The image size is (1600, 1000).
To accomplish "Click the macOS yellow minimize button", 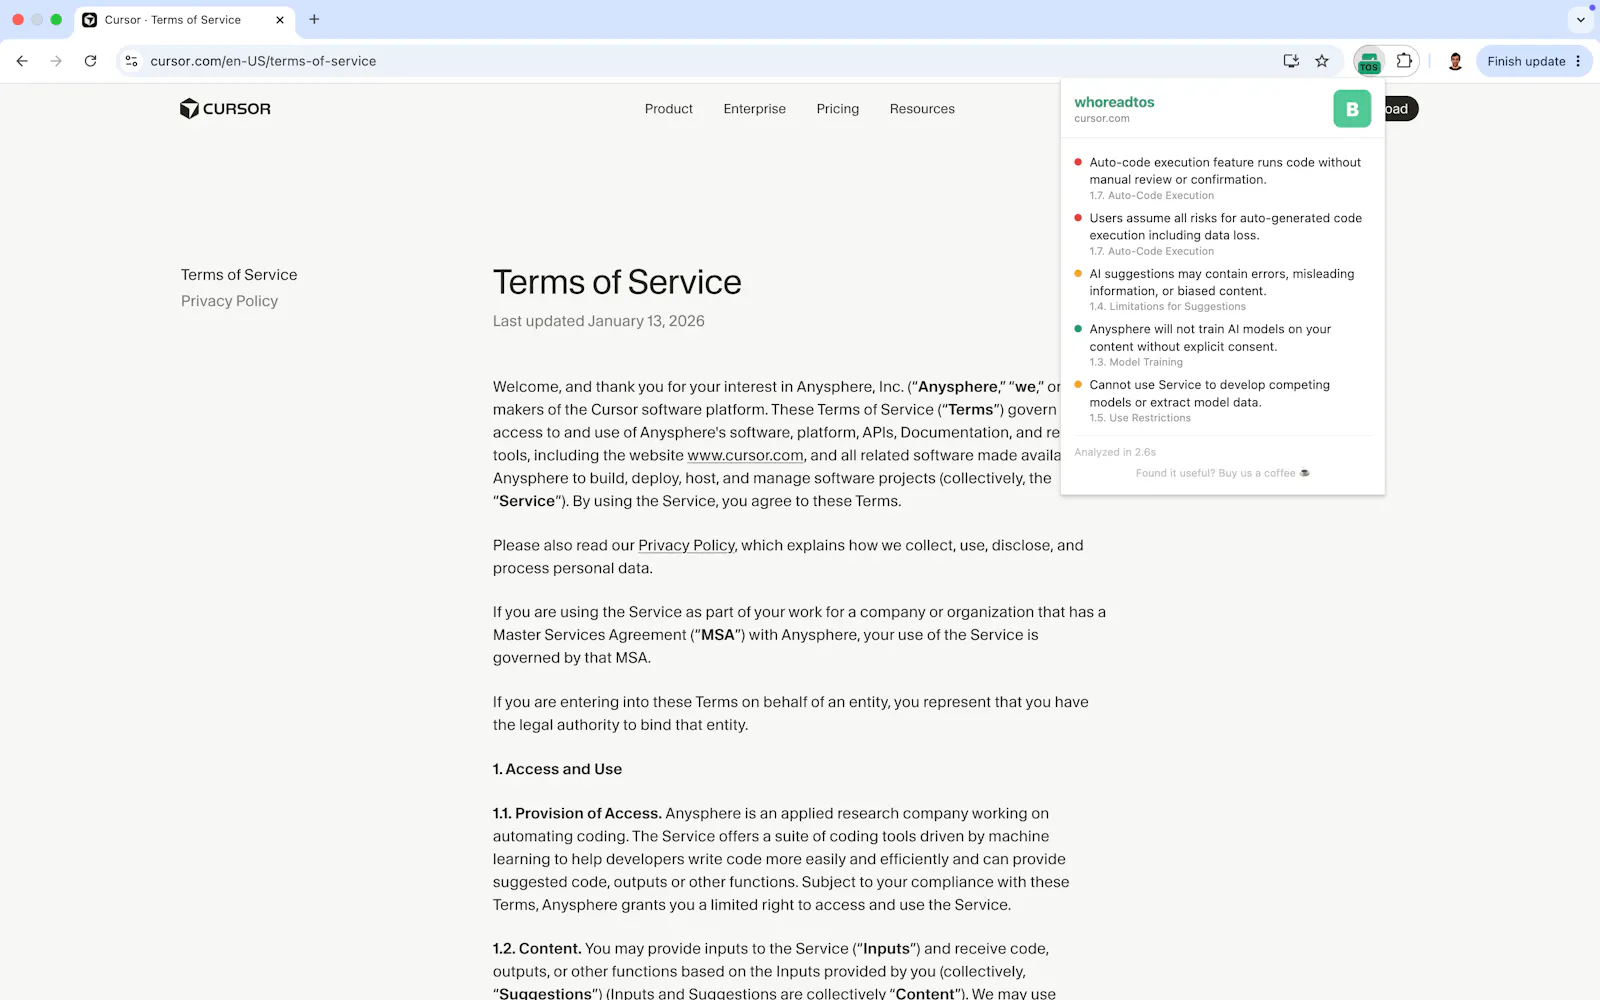I will (37, 19).
